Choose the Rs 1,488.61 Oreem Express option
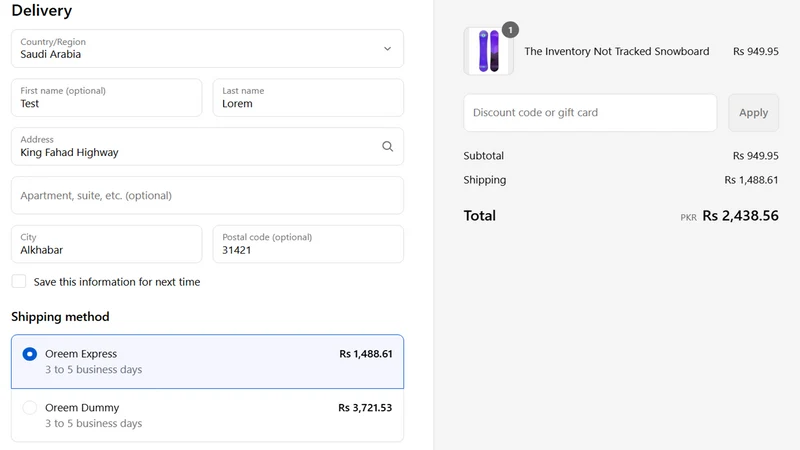The width and height of the screenshot is (800, 450). click(207, 362)
